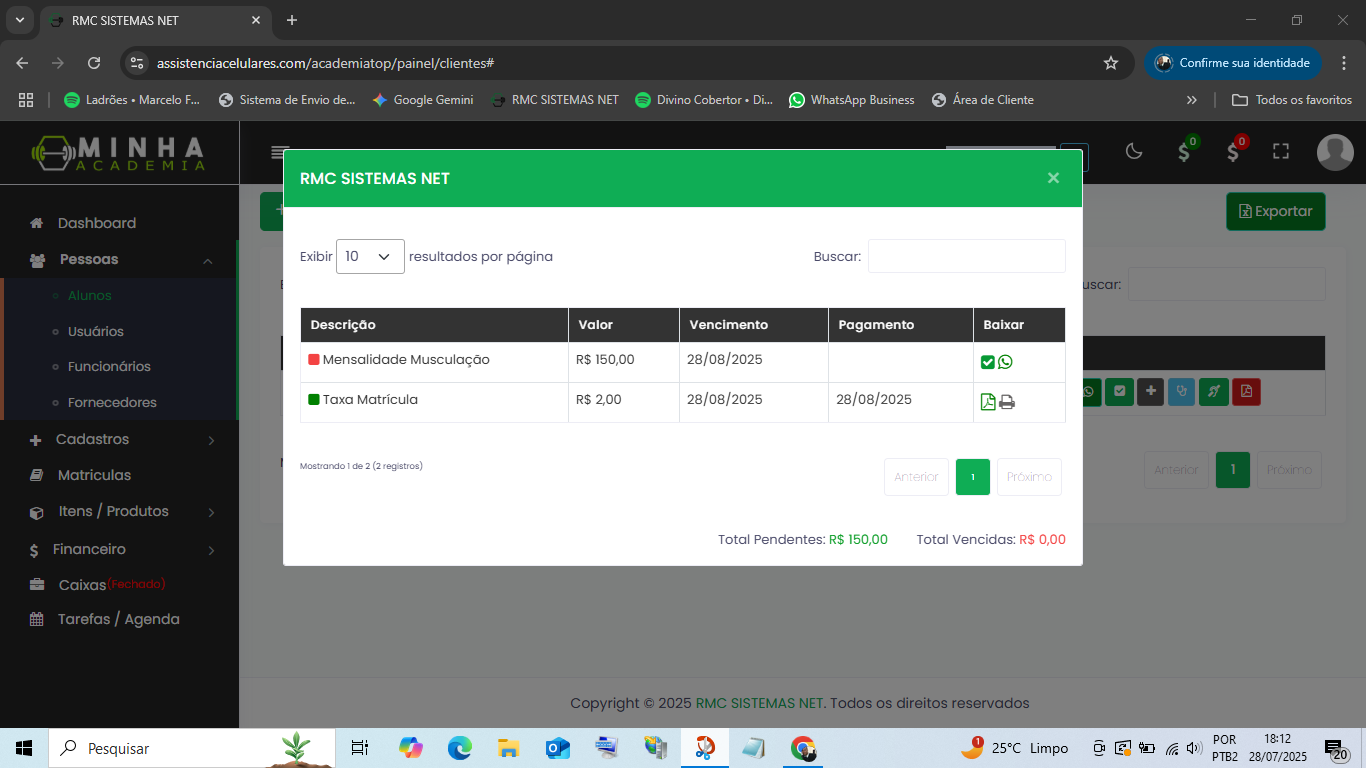The width and height of the screenshot is (1366, 768).
Task: Click Anterior in the modal pagination
Action: pos(916,477)
